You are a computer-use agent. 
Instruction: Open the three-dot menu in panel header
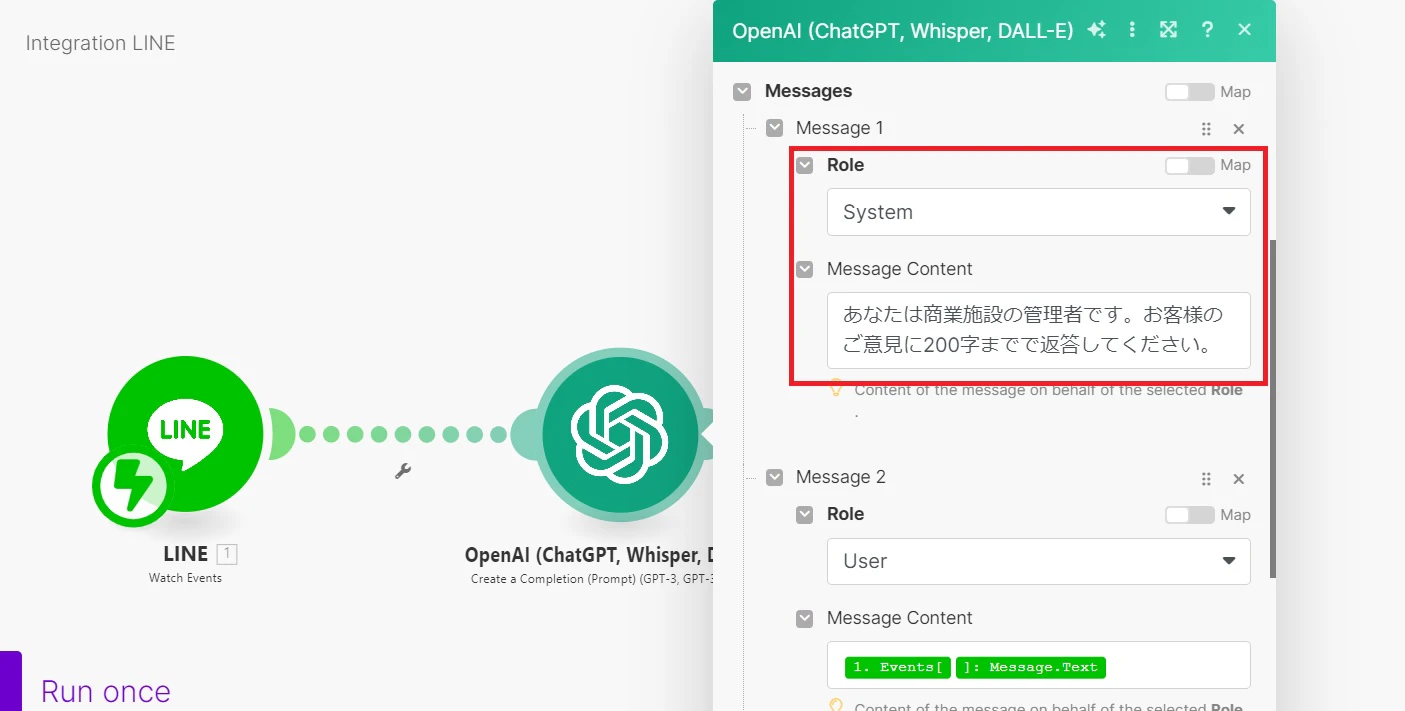(1132, 30)
